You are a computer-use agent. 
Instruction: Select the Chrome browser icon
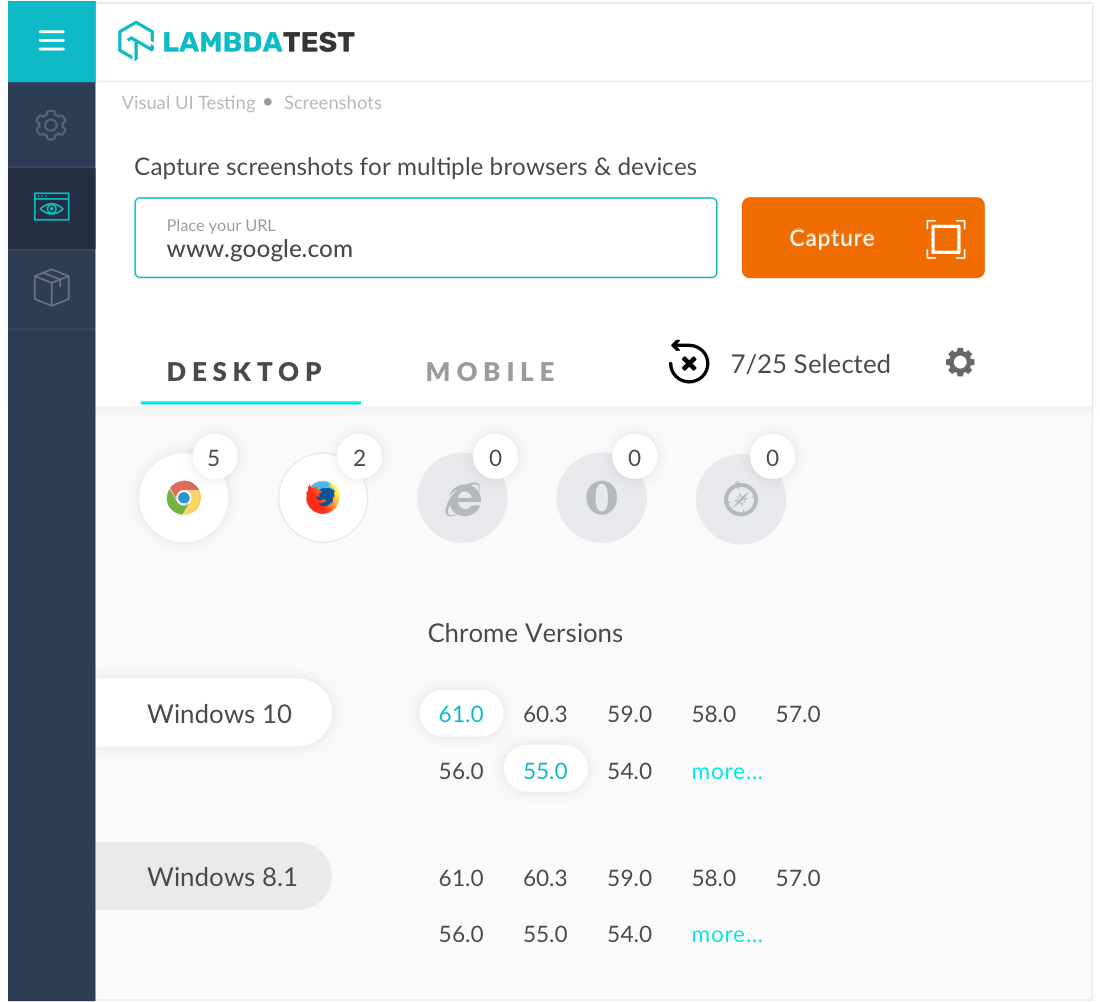184,497
